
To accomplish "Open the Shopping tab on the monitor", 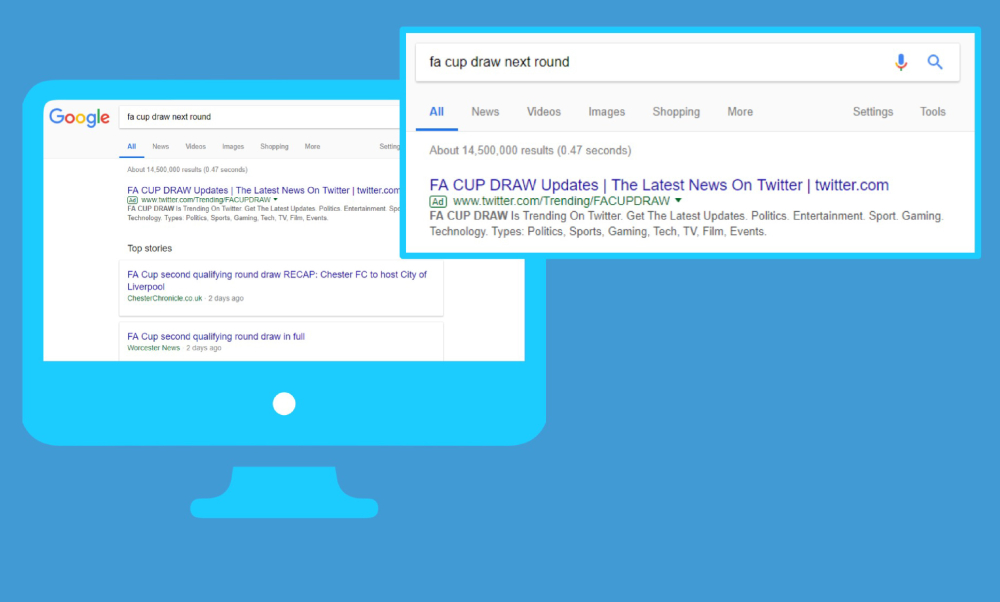I will tap(274, 147).
